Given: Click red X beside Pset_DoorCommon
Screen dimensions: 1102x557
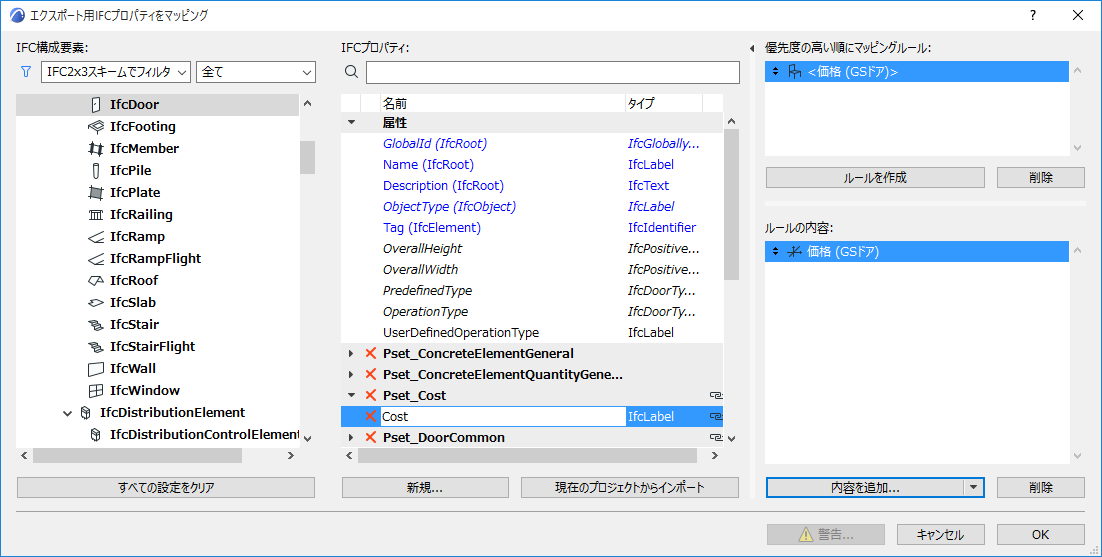Looking at the screenshot, I should pyautogui.click(x=371, y=438).
